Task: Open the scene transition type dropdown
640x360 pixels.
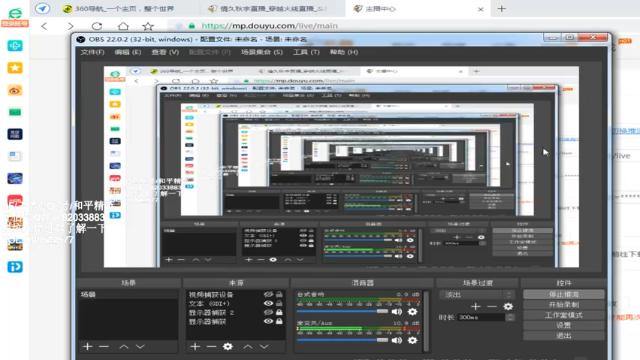Action: [x=476, y=294]
